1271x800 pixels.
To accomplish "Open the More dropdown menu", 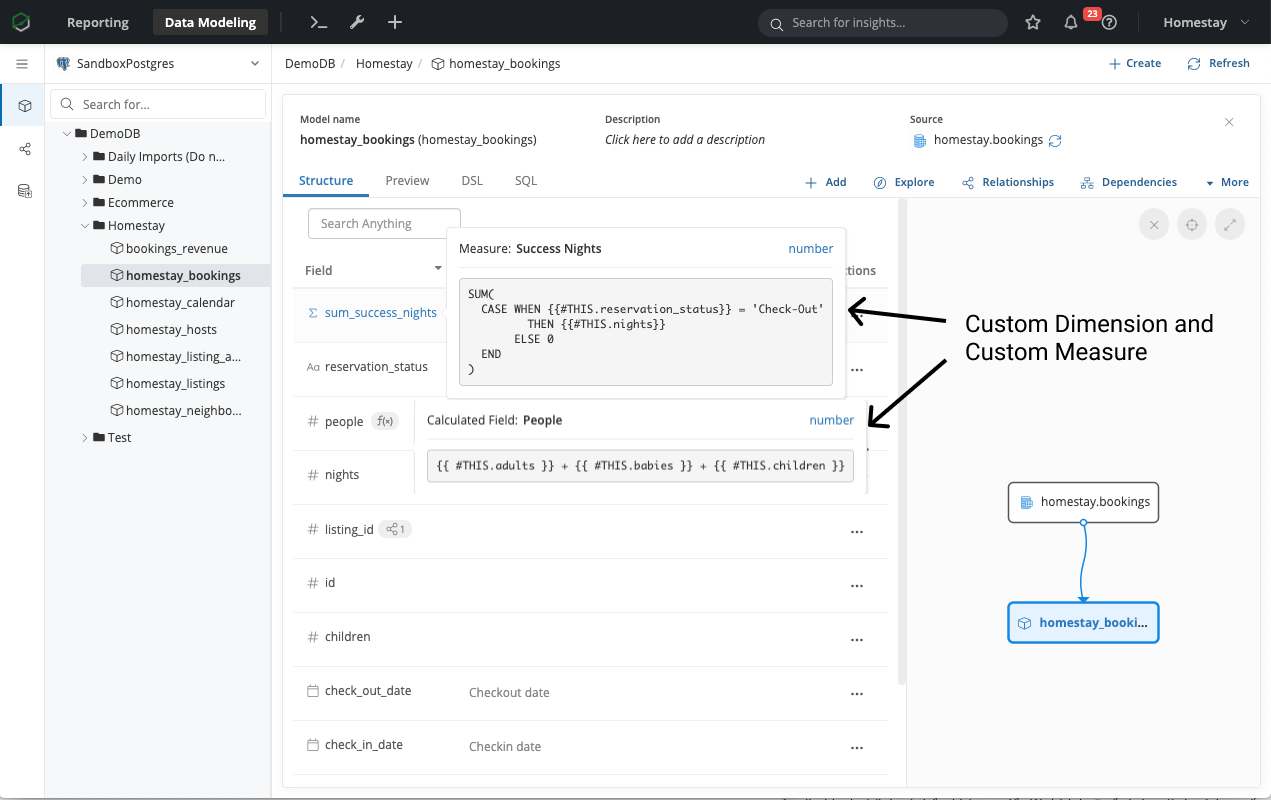I will point(1227,182).
